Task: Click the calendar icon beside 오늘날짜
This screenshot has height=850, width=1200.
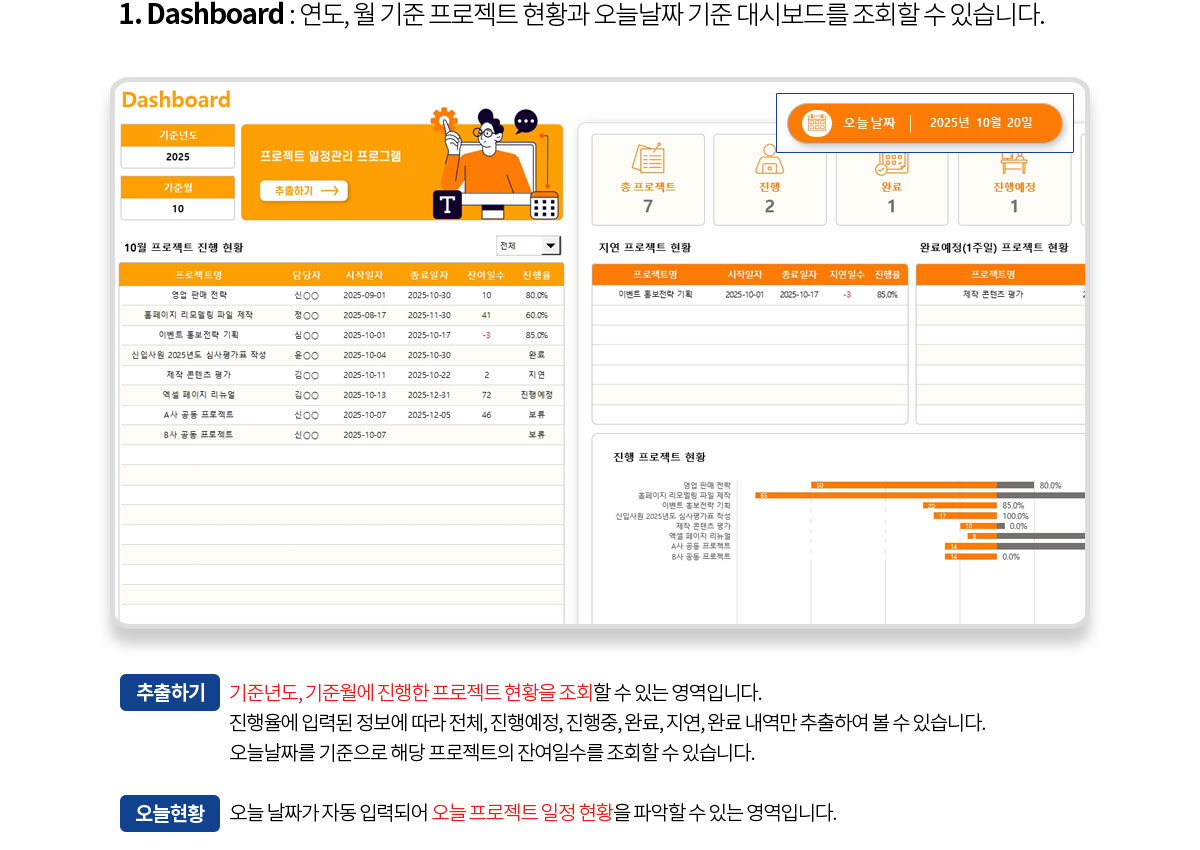Action: [x=818, y=123]
